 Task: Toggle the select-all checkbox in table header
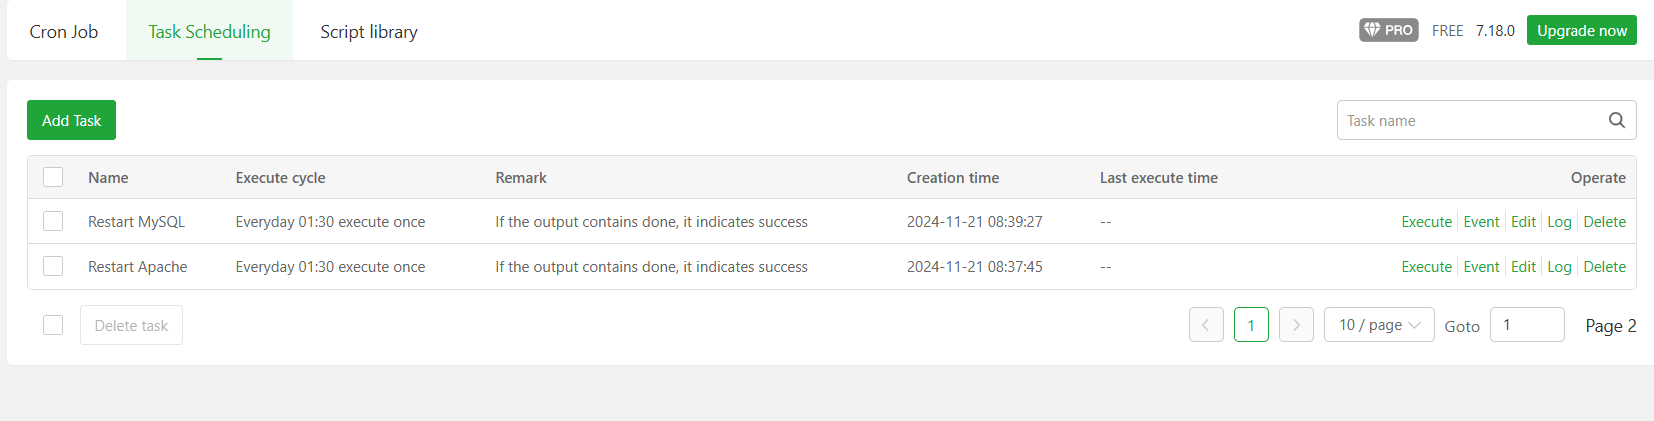pos(53,177)
